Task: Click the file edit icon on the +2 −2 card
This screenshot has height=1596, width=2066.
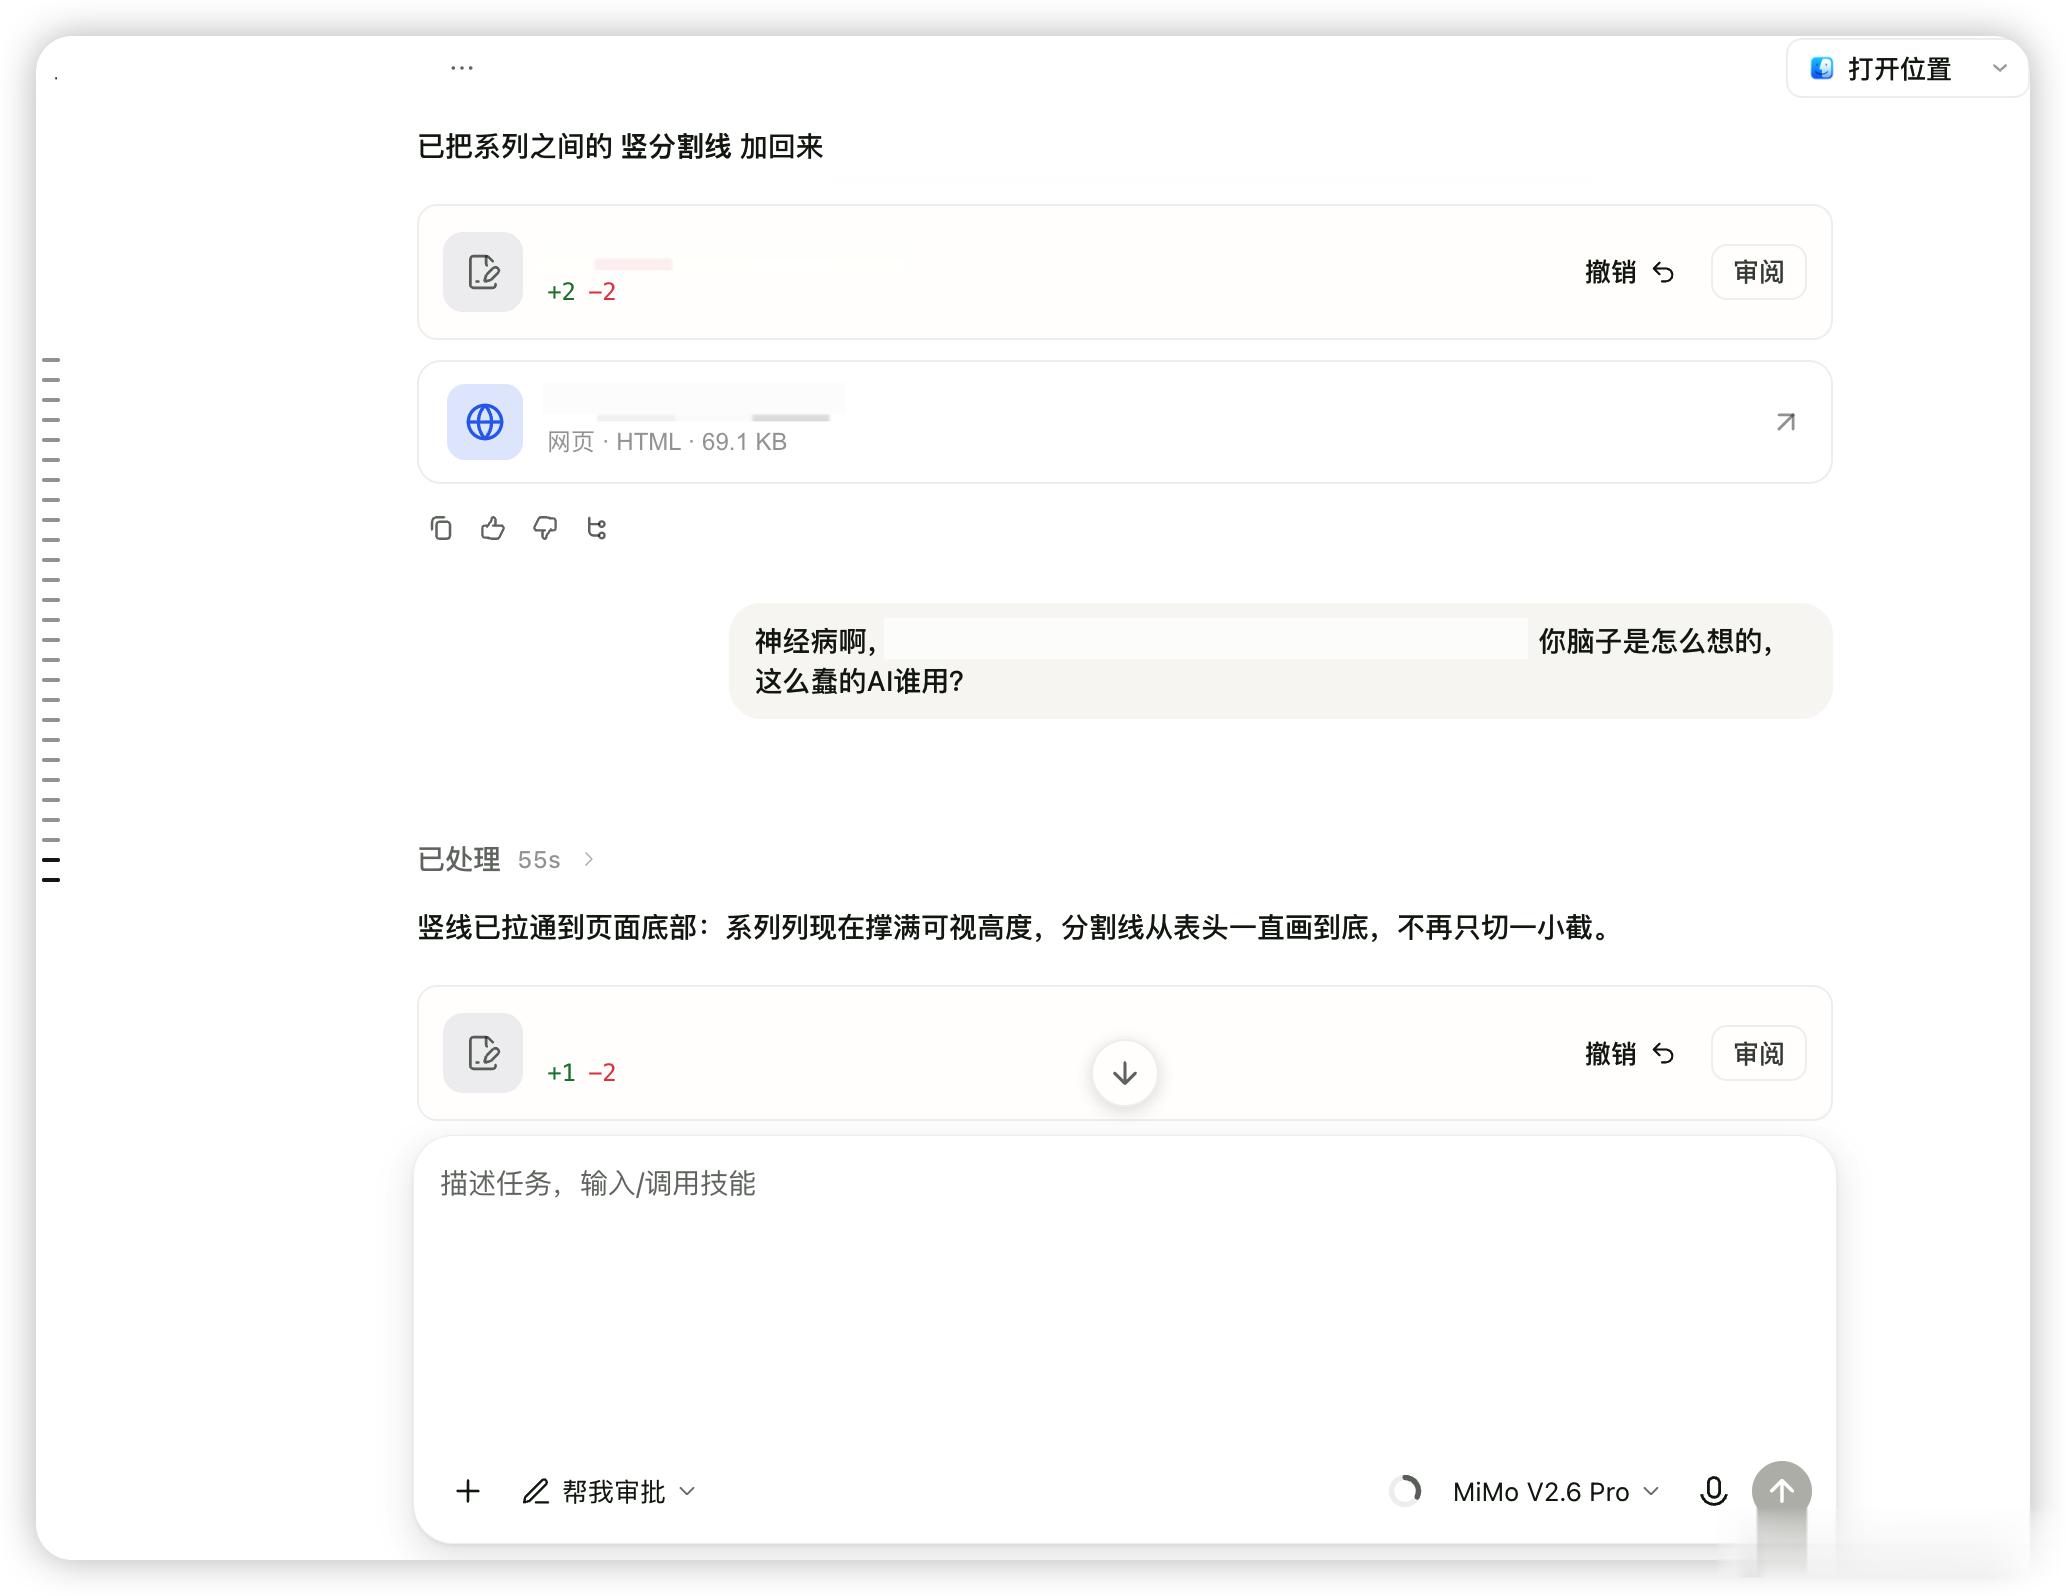Action: tap(483, 272)
